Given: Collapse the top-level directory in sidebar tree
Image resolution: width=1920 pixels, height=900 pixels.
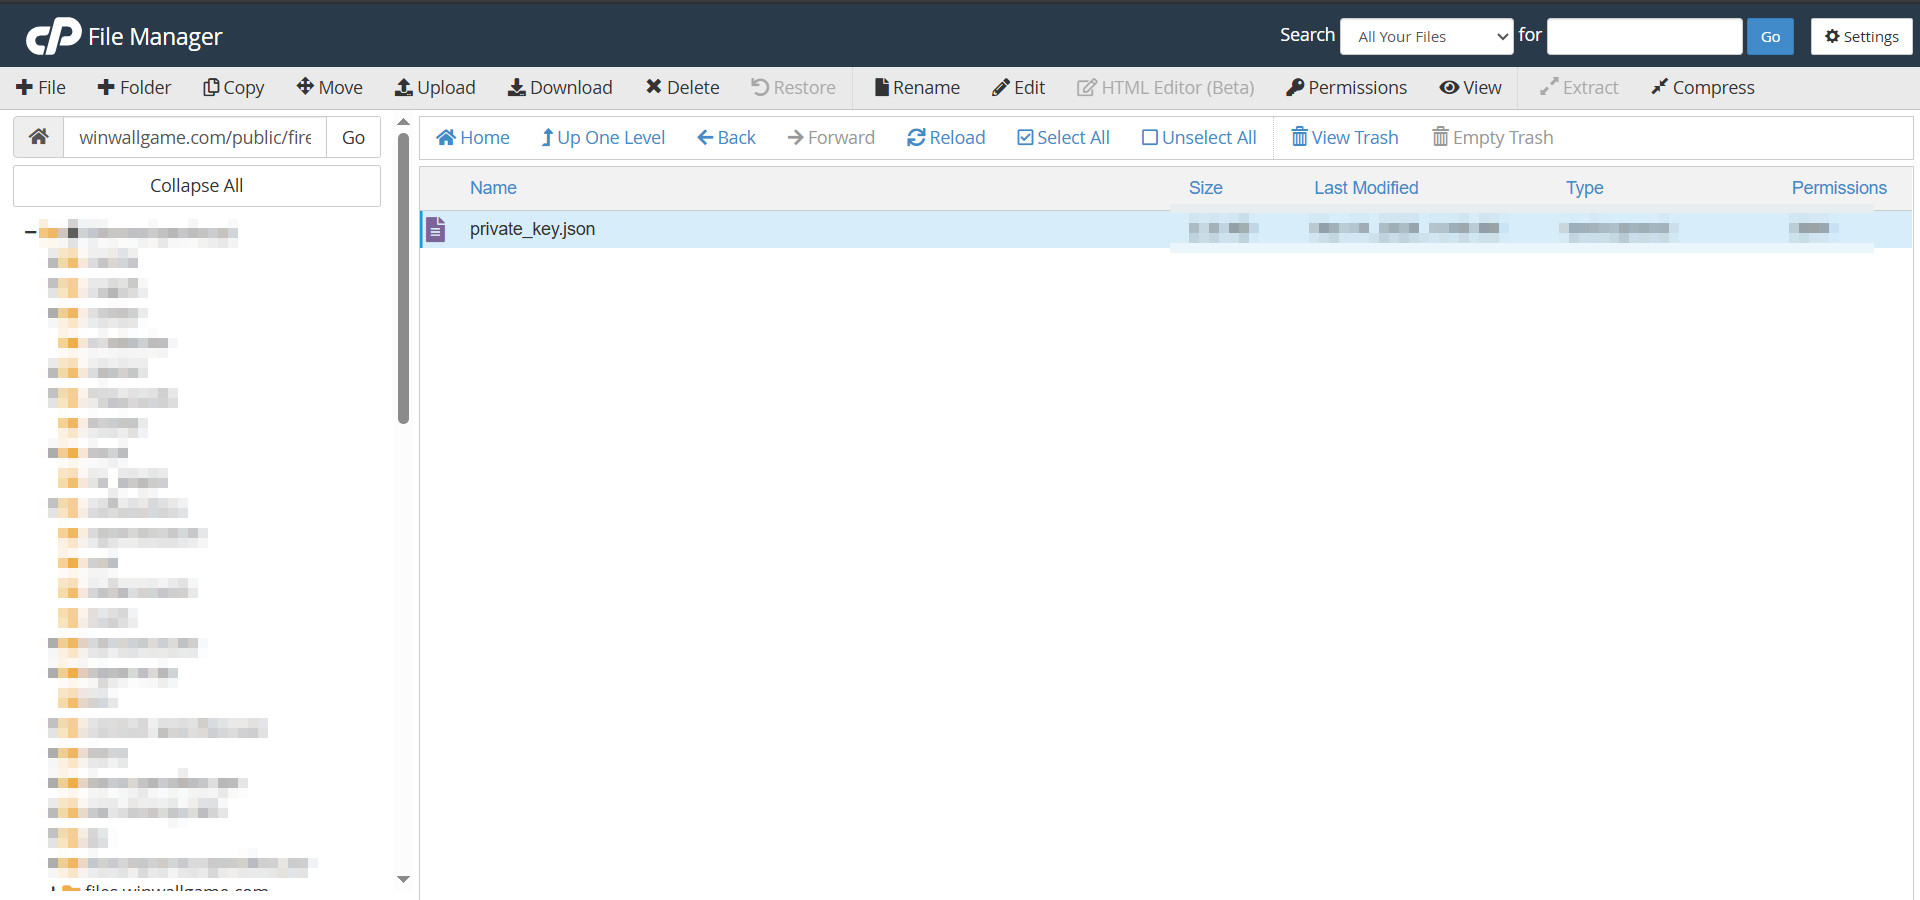Looking at the screenshot, I should (29, 230).
